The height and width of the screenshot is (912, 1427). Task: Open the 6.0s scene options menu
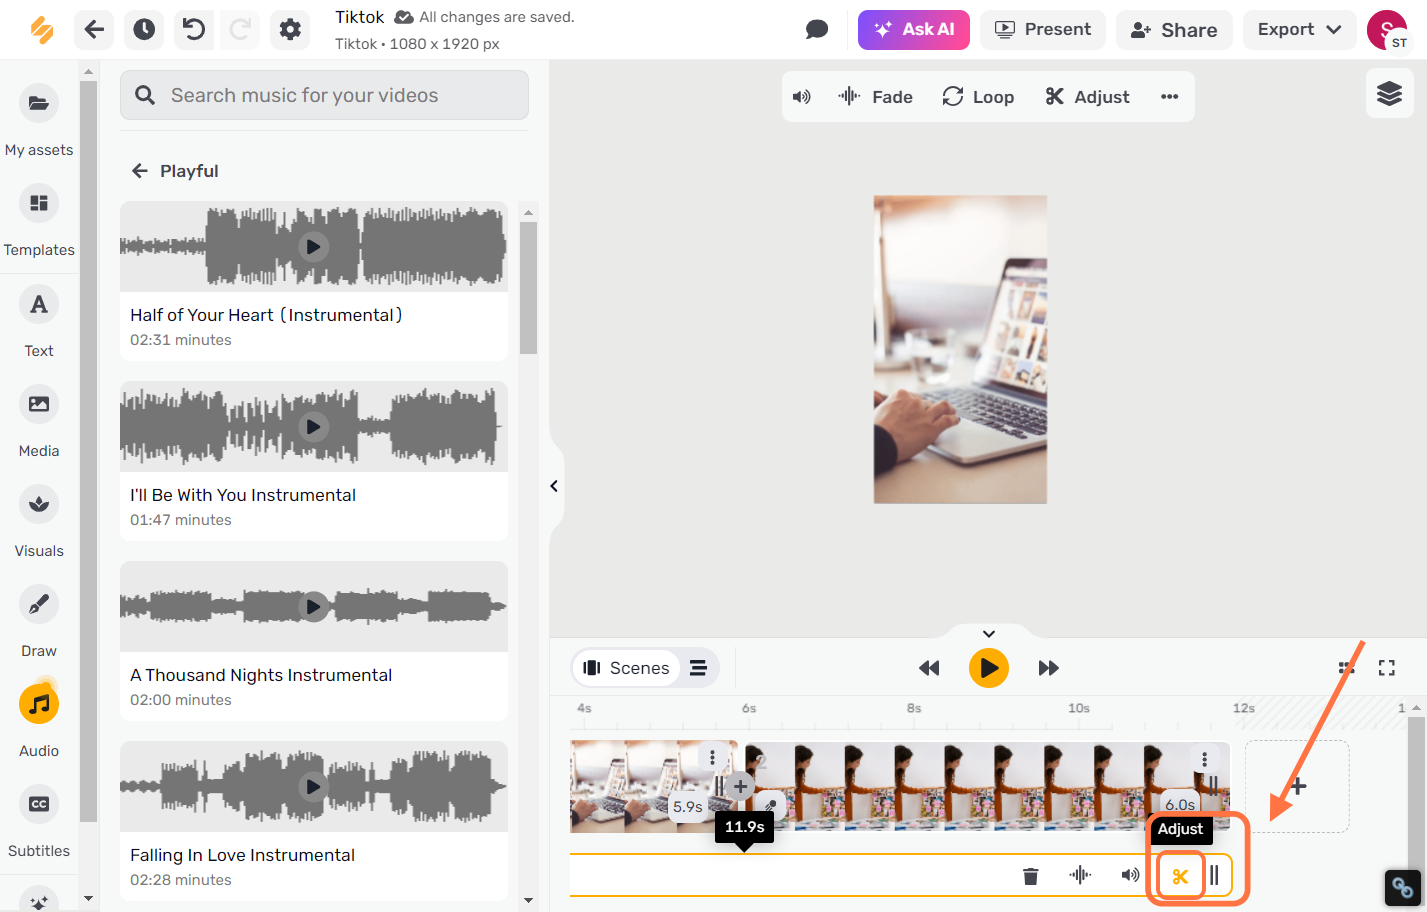1204,759
